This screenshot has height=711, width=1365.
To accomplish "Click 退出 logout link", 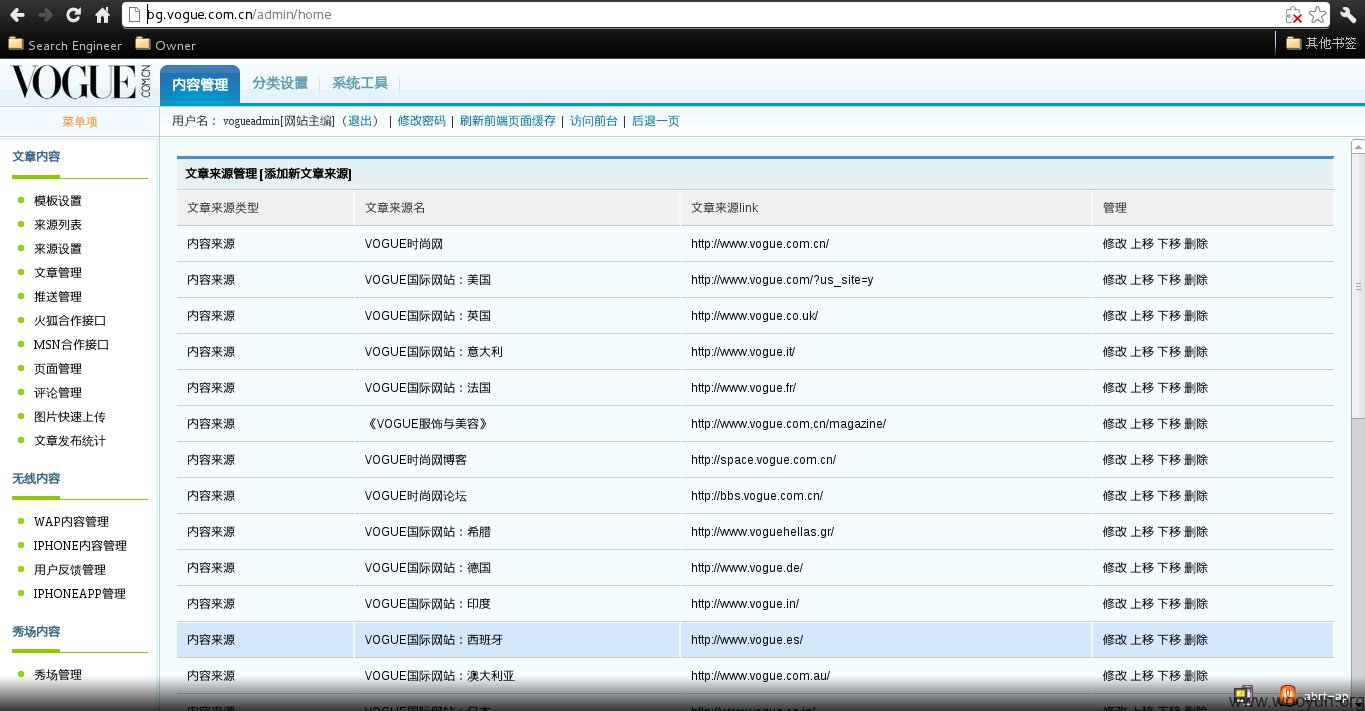I will (360, 121).
